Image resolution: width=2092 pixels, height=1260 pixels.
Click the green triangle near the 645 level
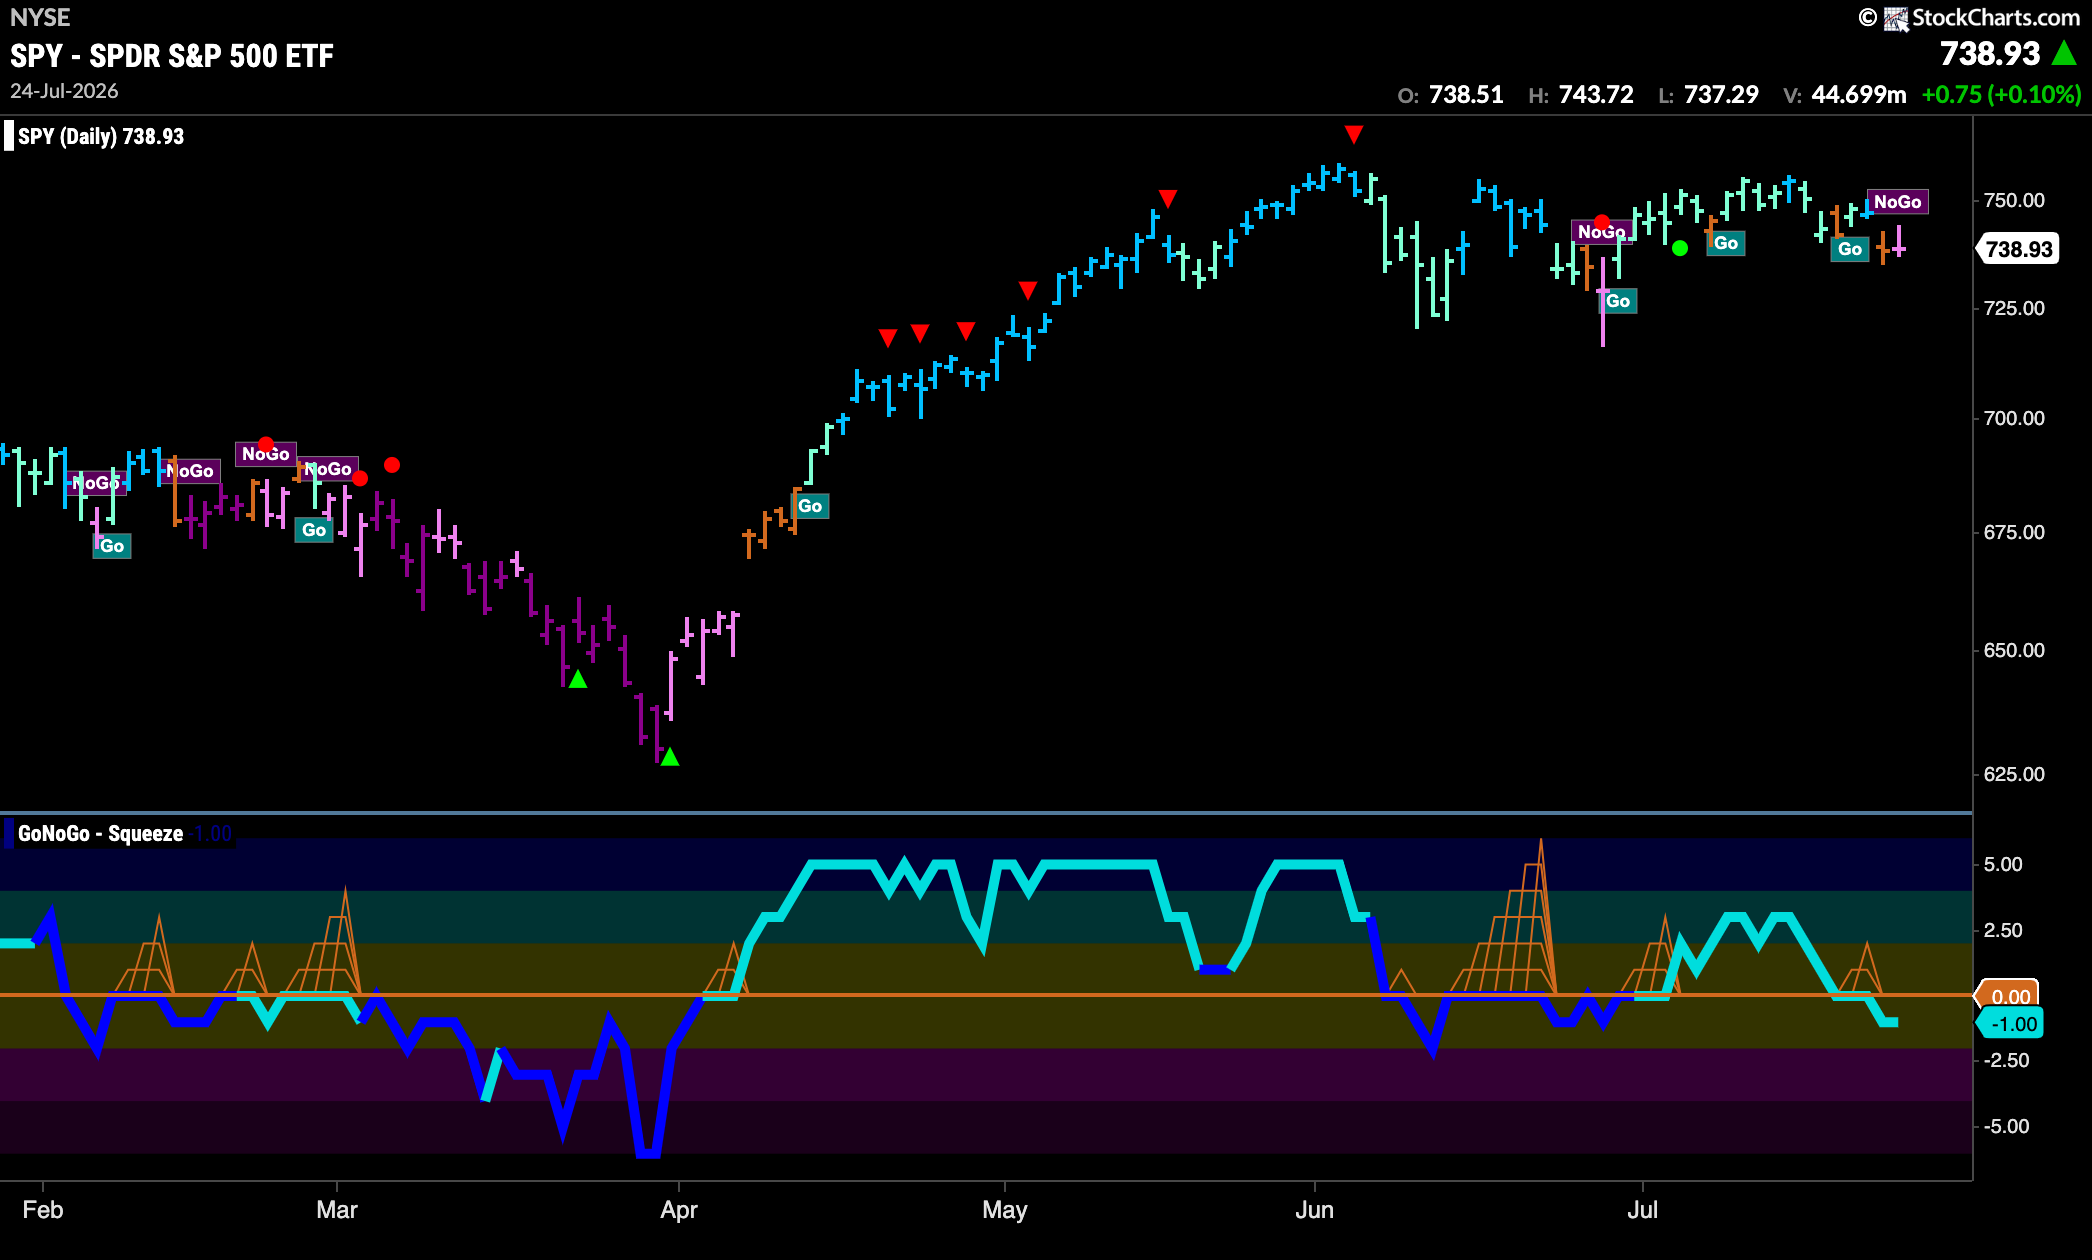click(578, 679)
